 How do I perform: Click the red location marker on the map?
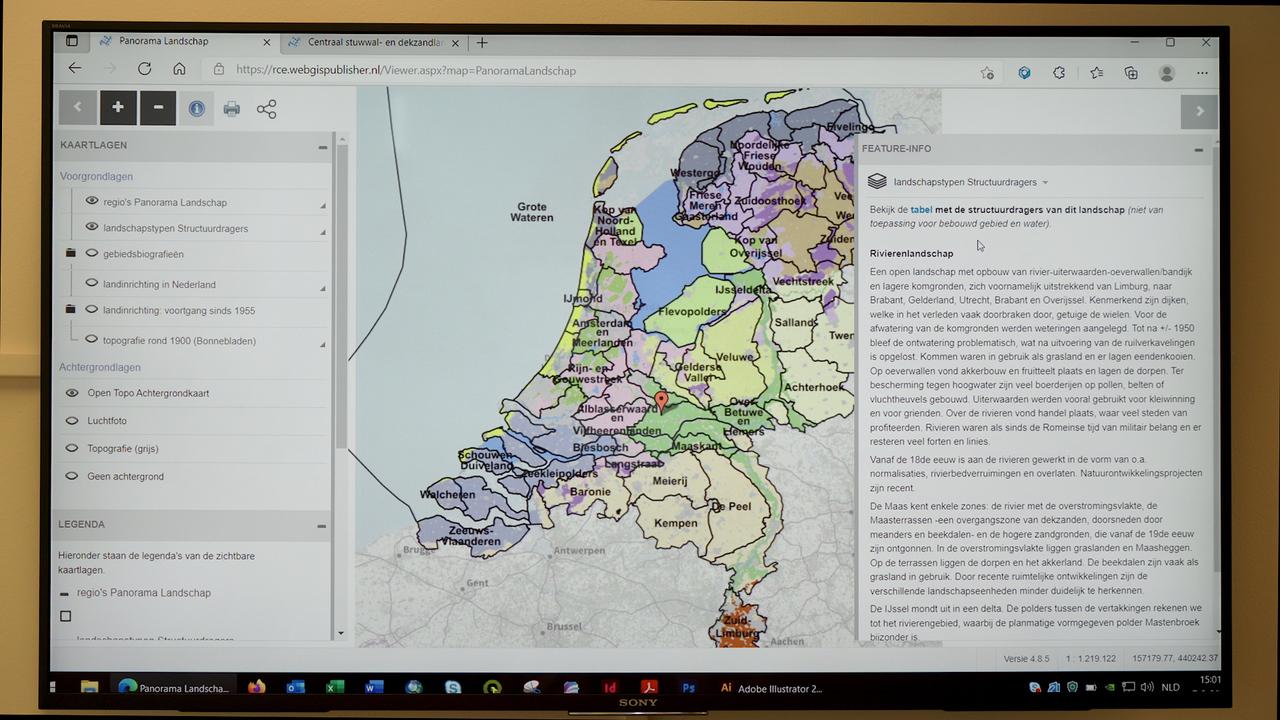[661, 402]
